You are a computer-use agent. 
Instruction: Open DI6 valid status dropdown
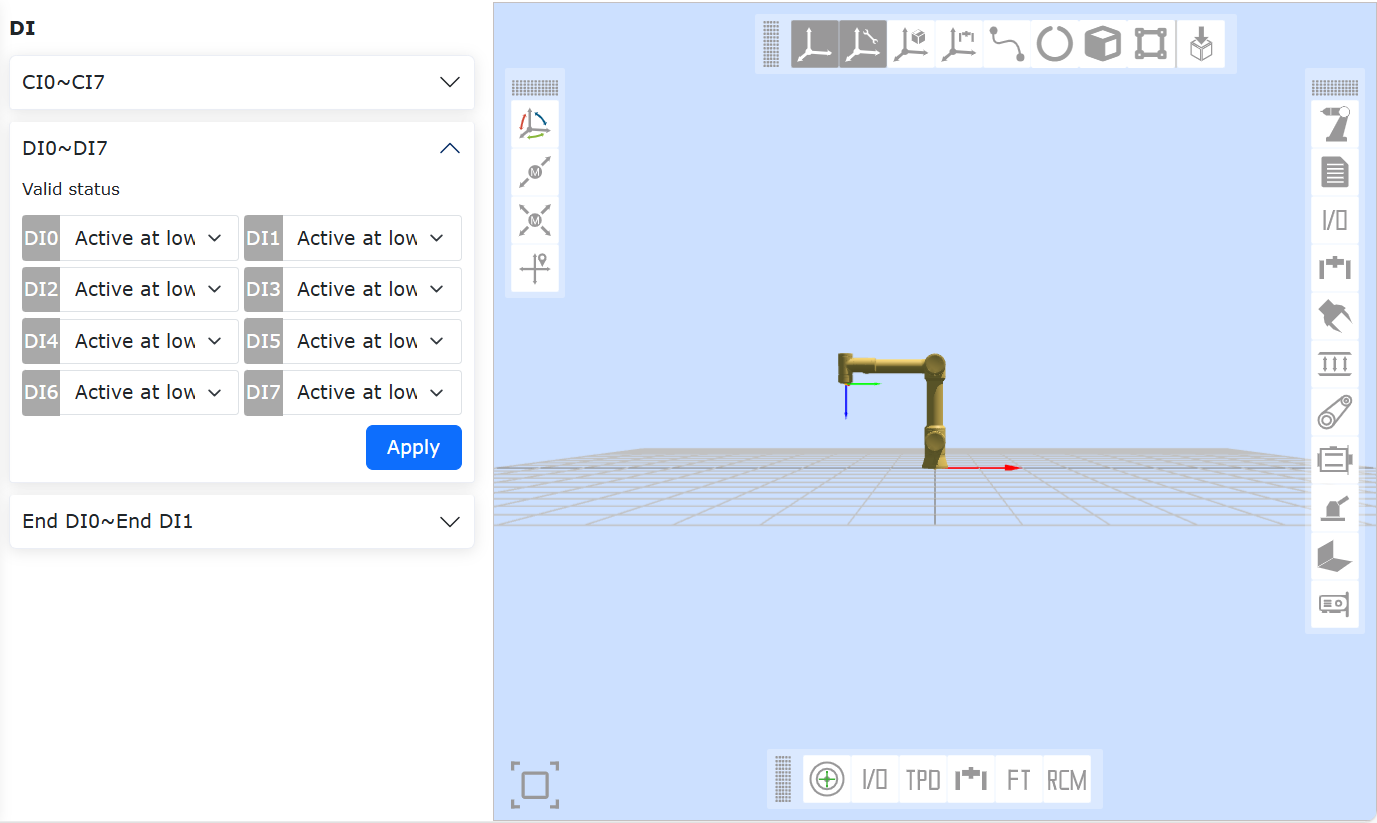[x=149, y=392]
